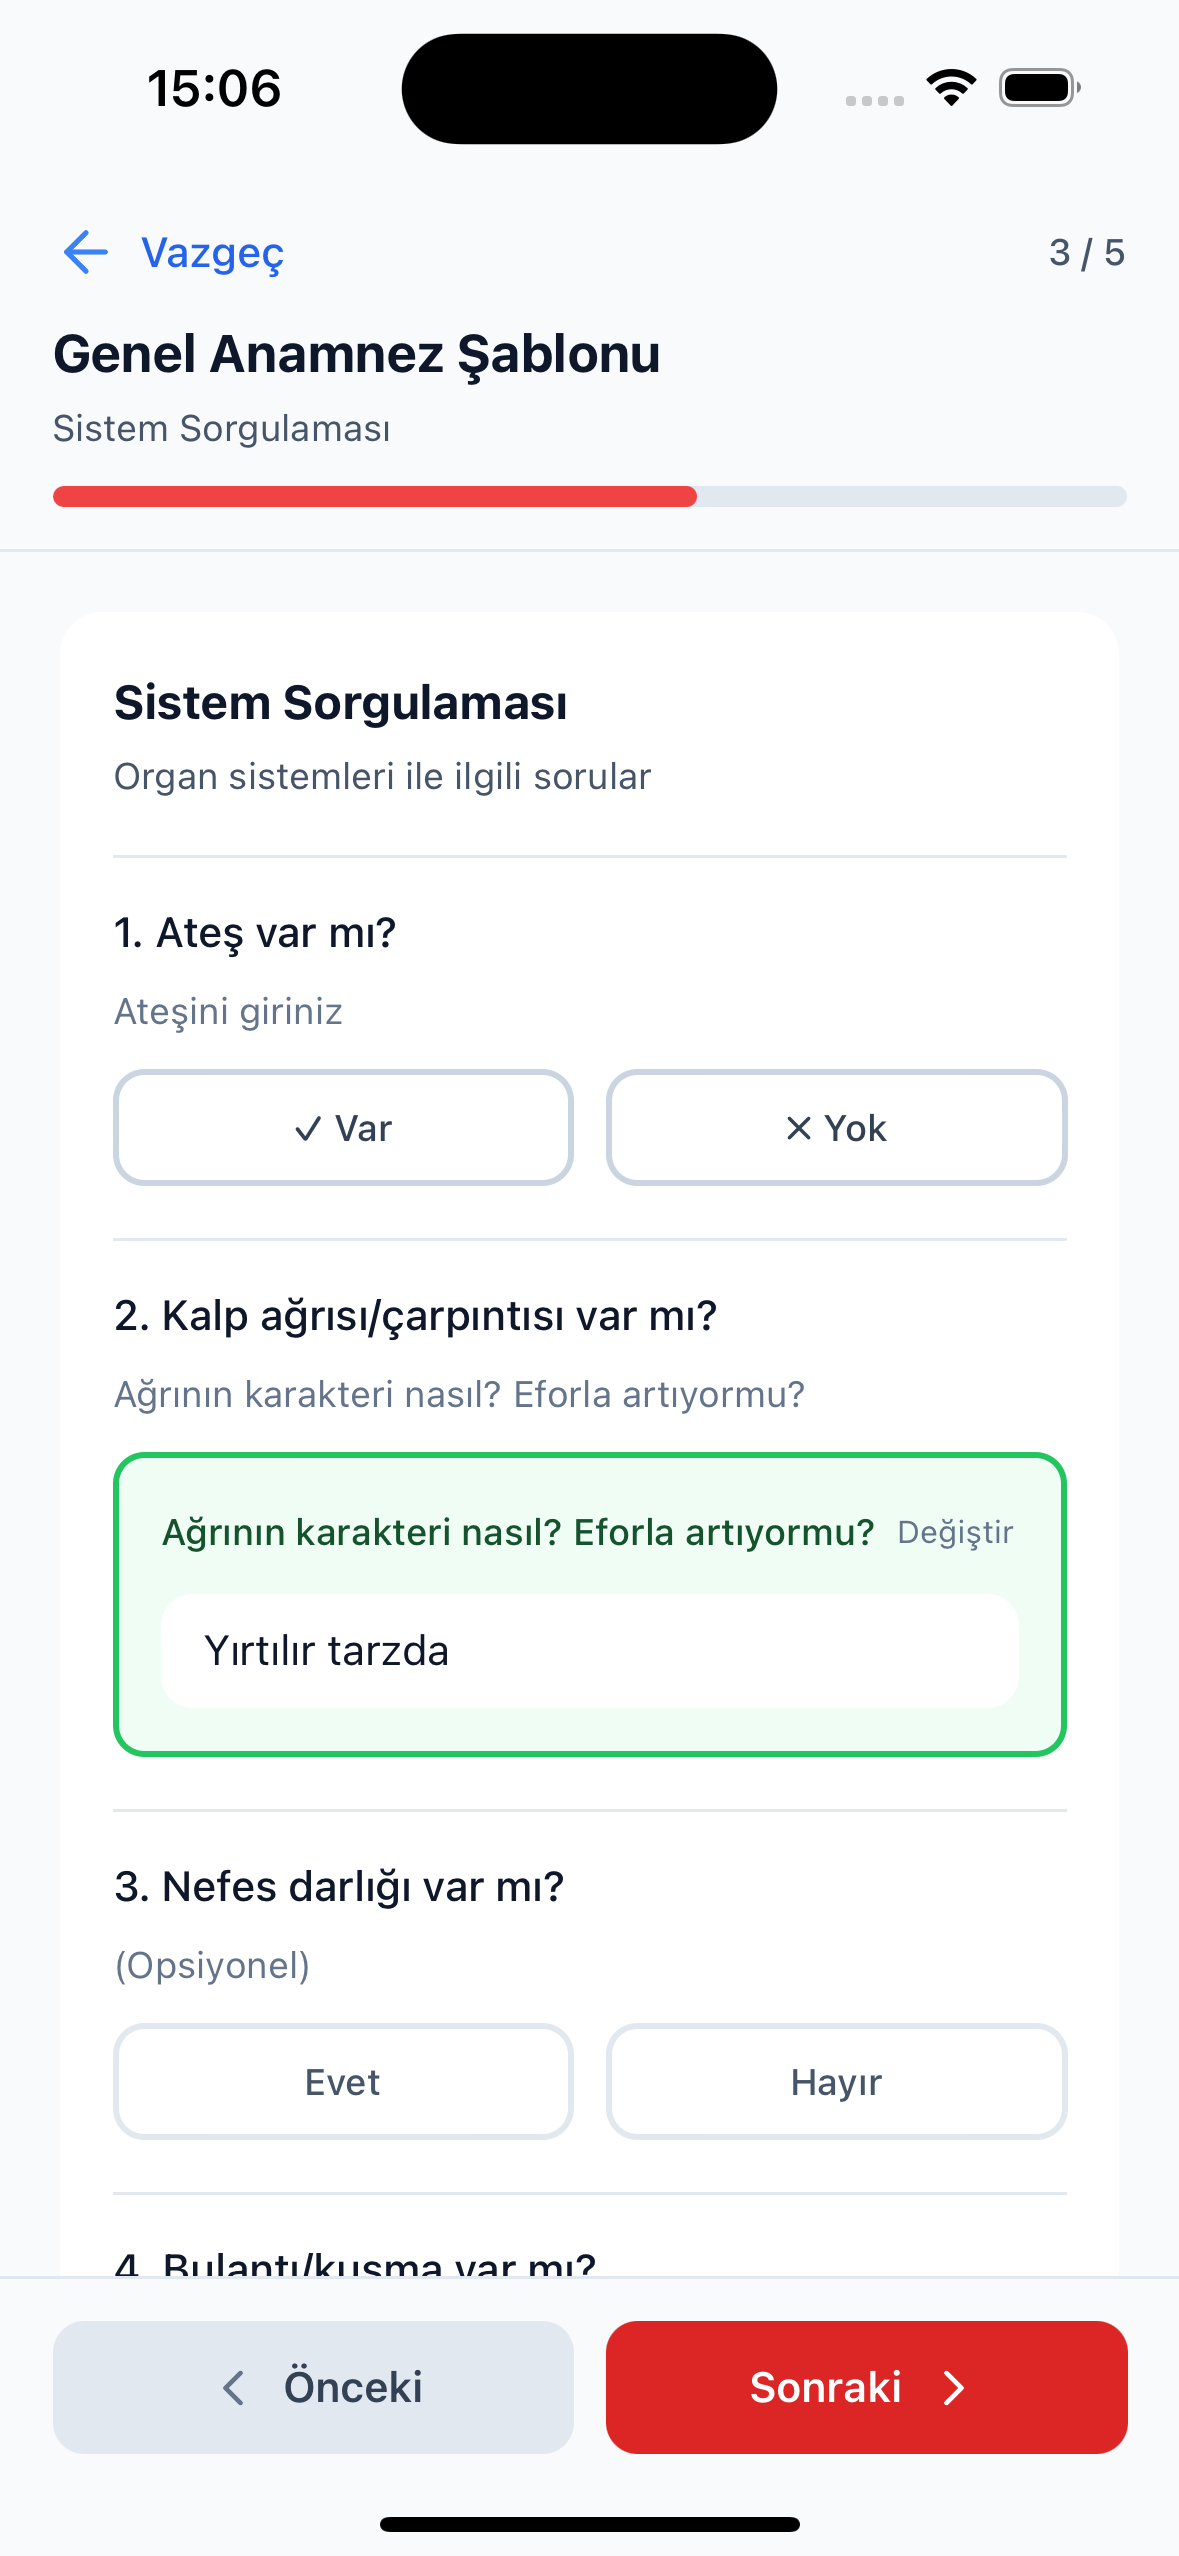Open the Değiştir option for the pain question
This screenshot has width=1179, height=2556.
click(955, 1532)
